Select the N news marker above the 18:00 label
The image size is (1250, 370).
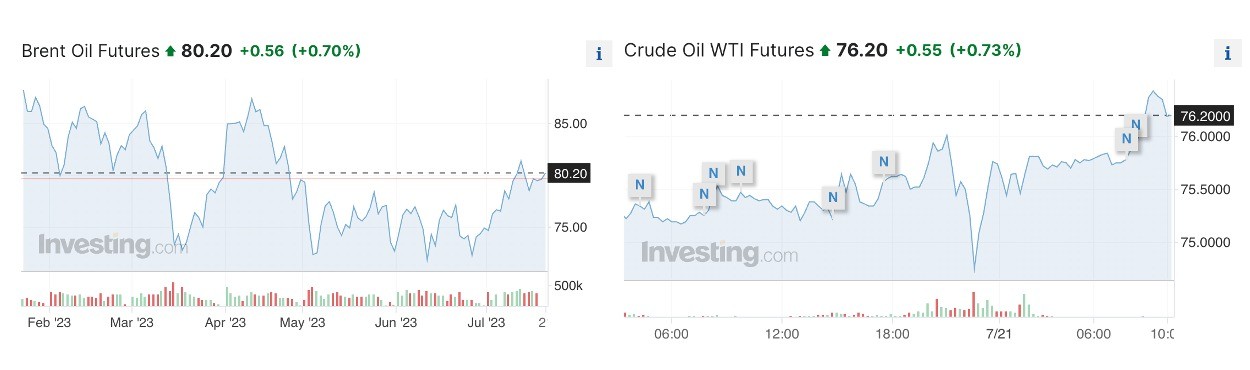point(884,161)
